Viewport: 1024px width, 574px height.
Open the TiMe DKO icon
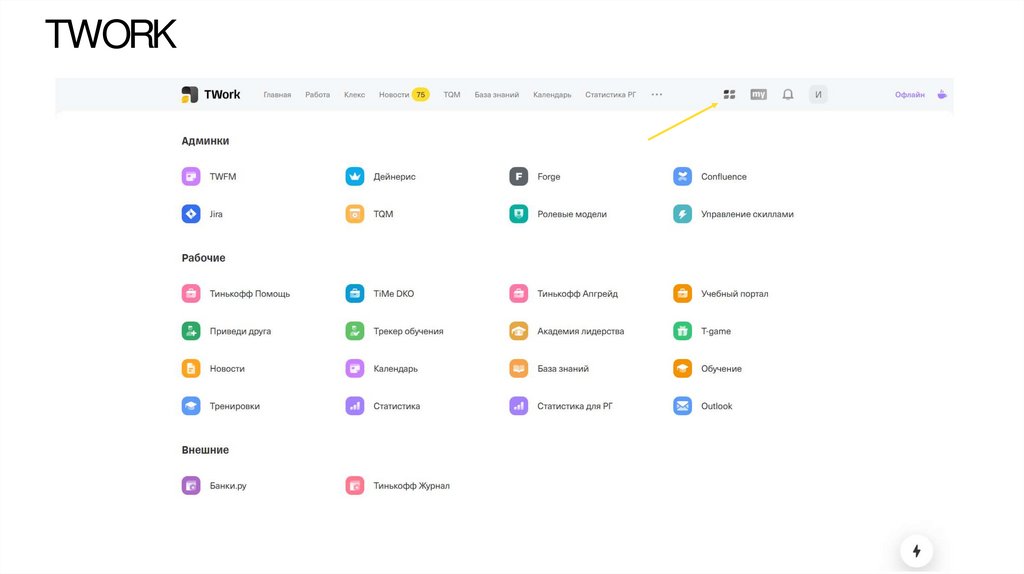(x=355, y=293)
